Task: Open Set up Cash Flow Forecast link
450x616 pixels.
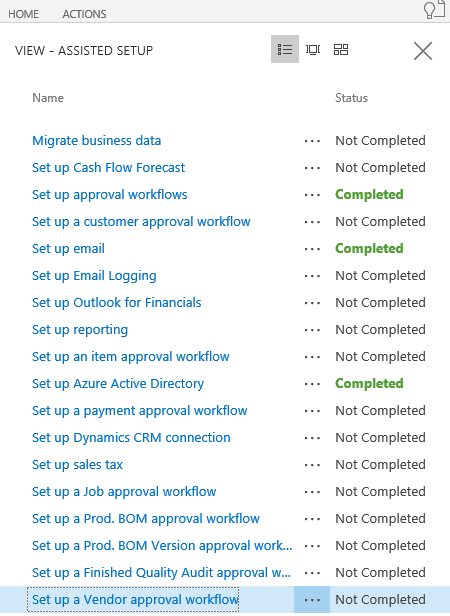Action: coord(108,168)
